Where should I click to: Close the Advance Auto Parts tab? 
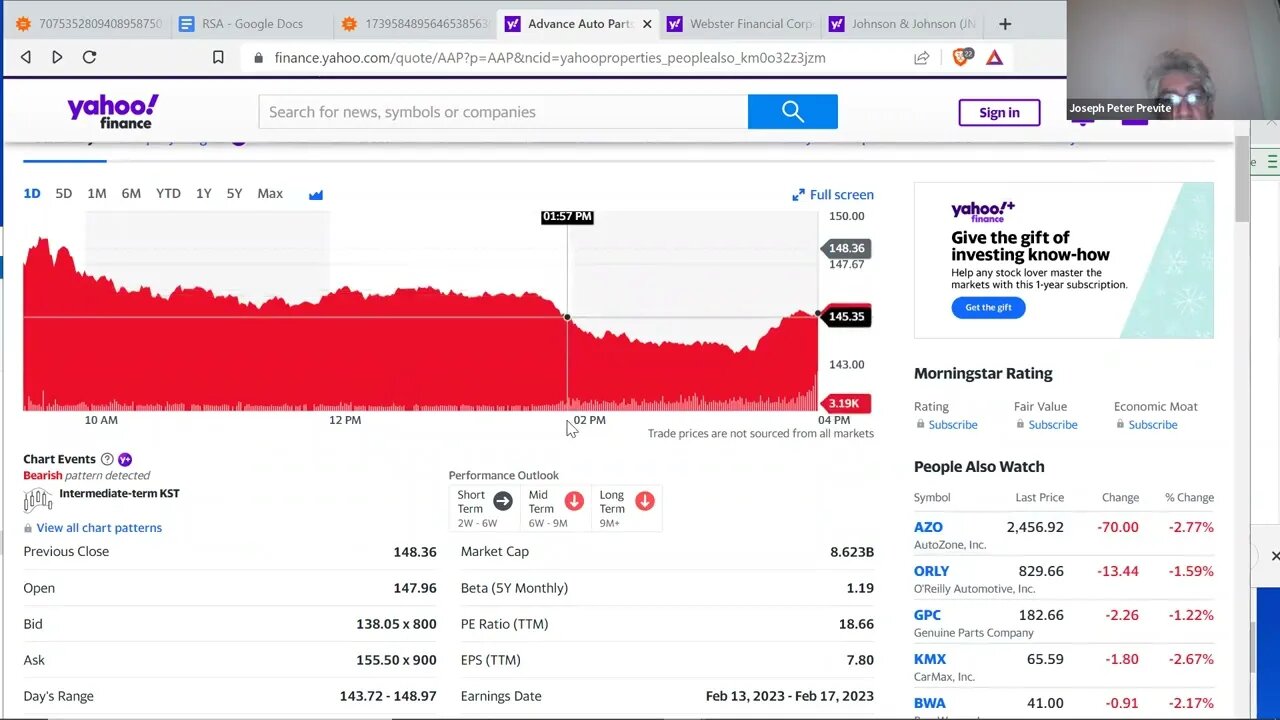647,24
